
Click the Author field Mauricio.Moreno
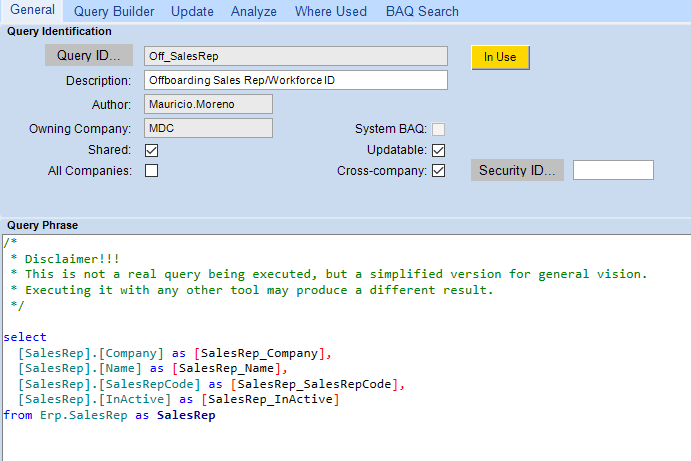click(208, 104)
